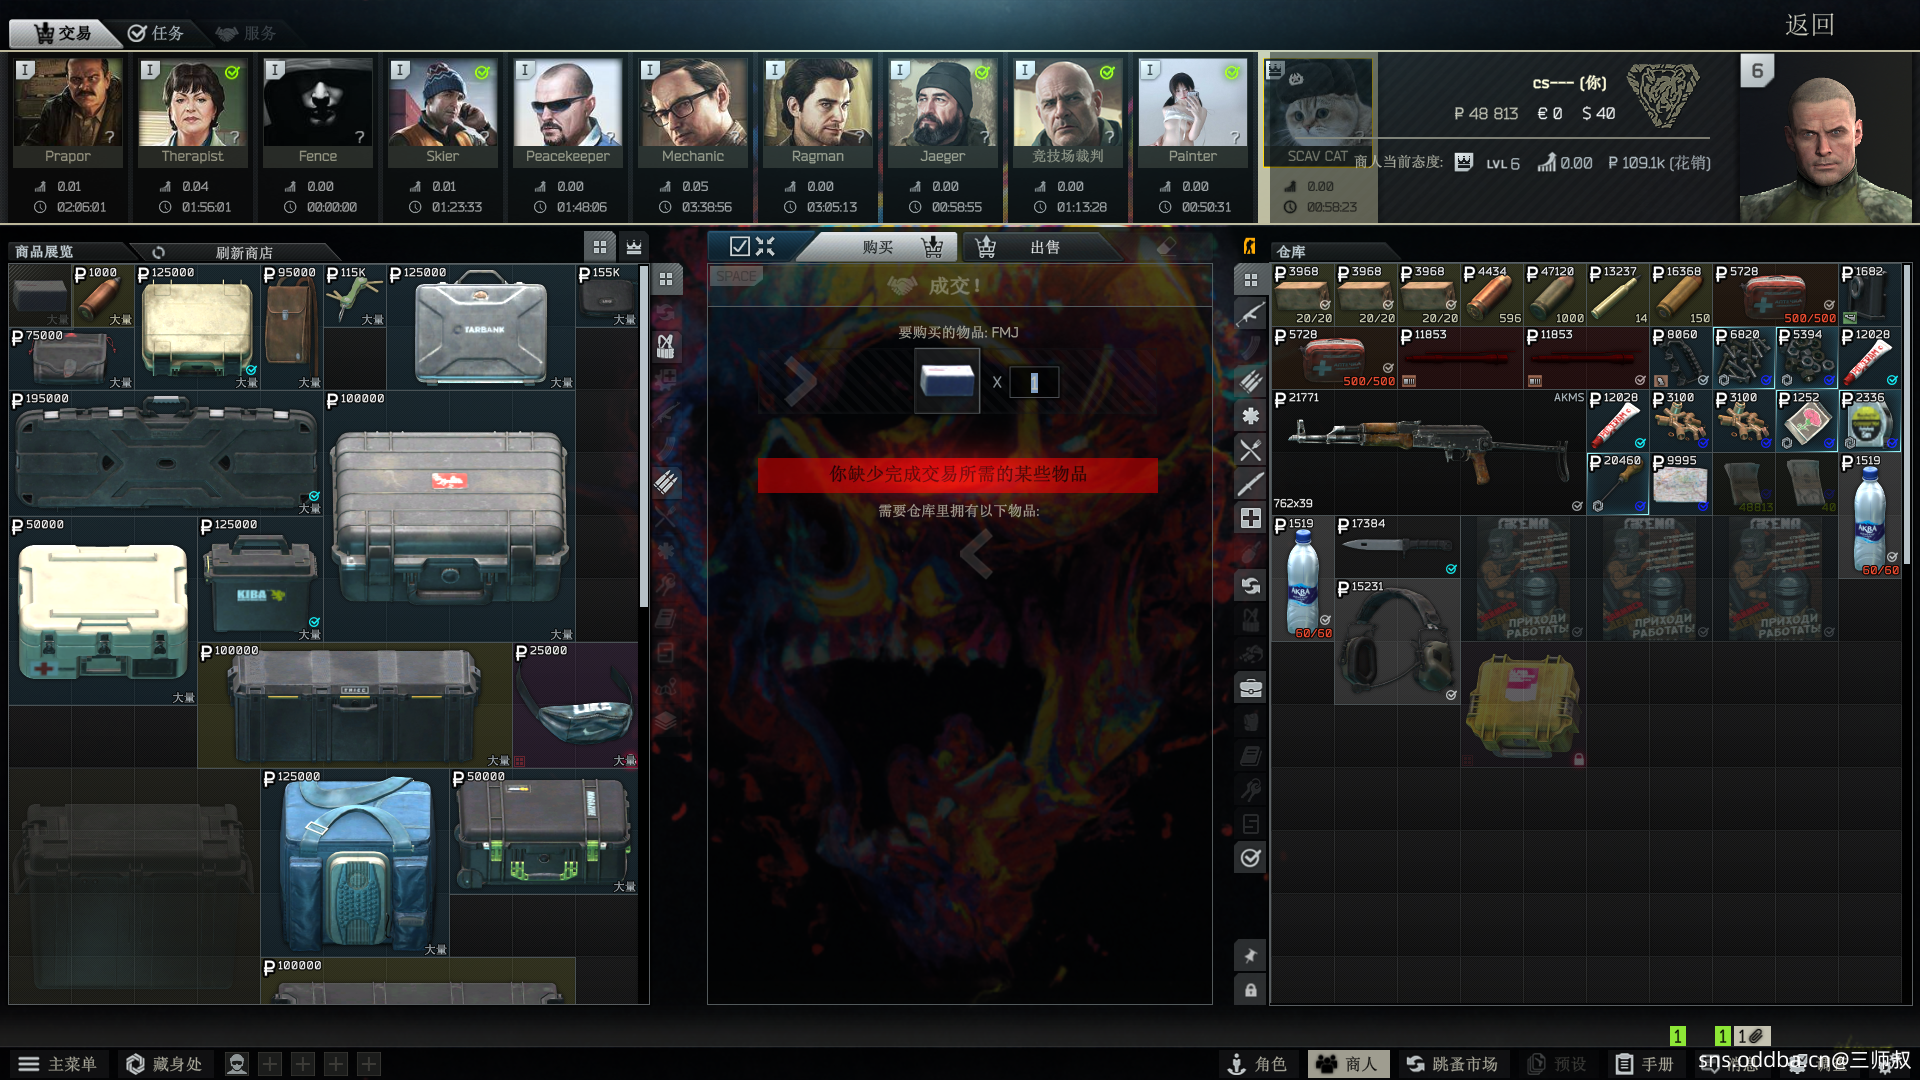Click the trader goods list scrollbar
This screenshot has height=1080, width=1920.
pyautogui.click(x=644, y=436)
